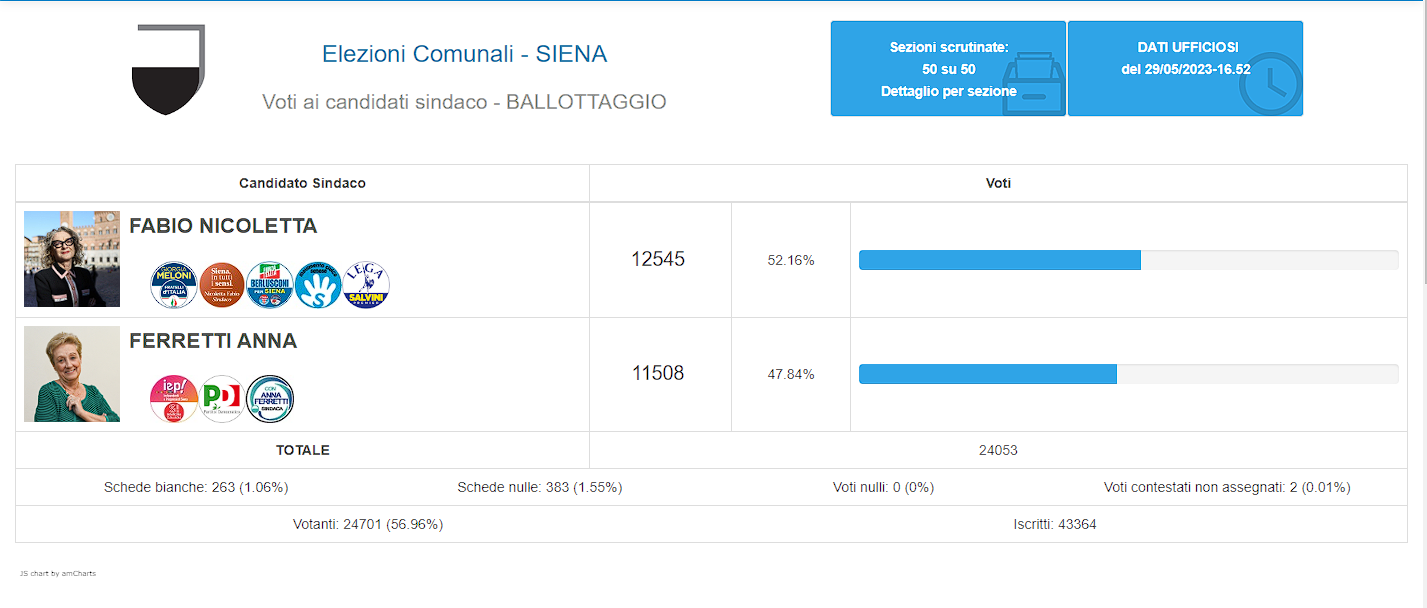1427x608 pixels.
Task: Open the 'Dettaglio per sezione' tile
Action: click(948, 69)
